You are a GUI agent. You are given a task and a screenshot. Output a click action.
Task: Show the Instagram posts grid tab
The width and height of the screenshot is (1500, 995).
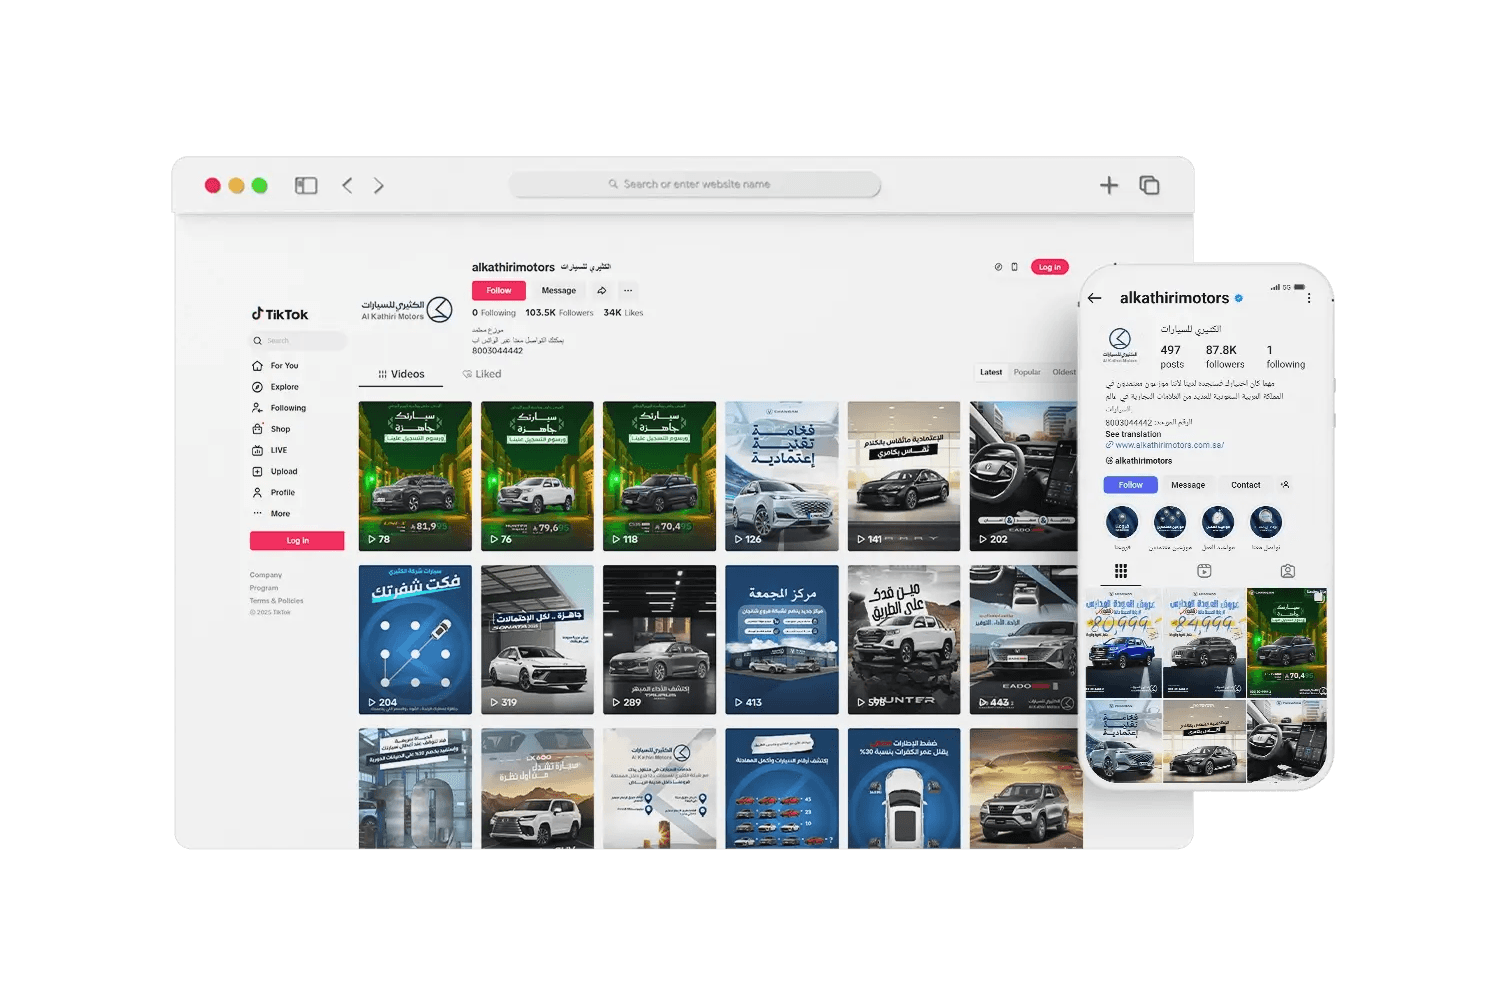tap(1121, 571)
